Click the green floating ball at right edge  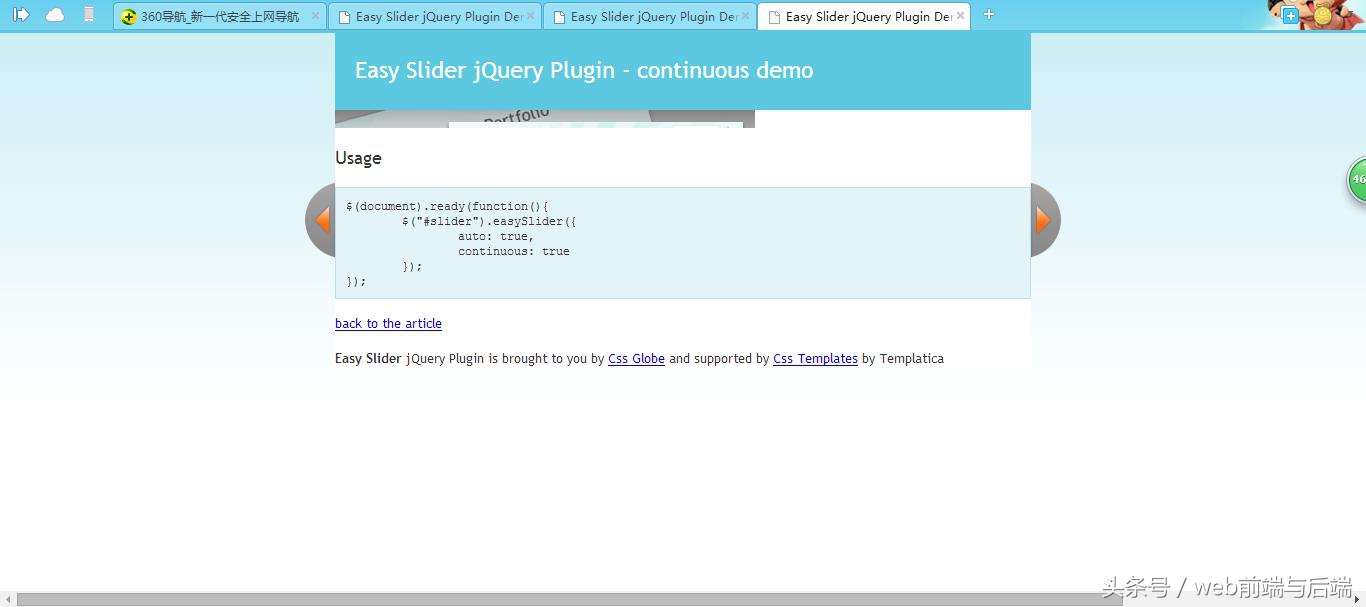[1357, 180]
